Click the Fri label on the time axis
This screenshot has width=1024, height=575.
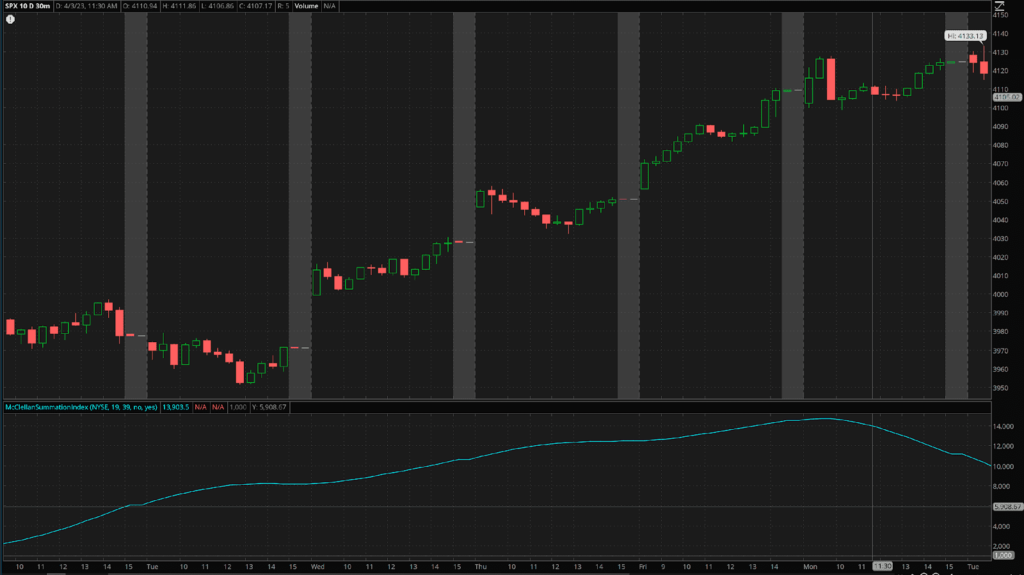(643, 567)
